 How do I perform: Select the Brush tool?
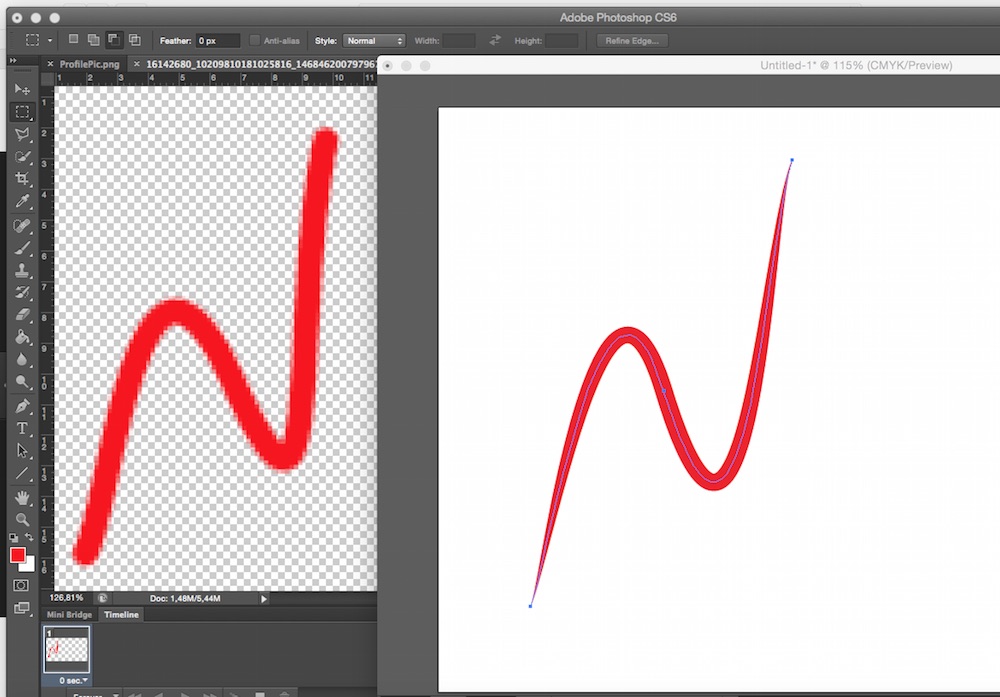click(22, 248)
